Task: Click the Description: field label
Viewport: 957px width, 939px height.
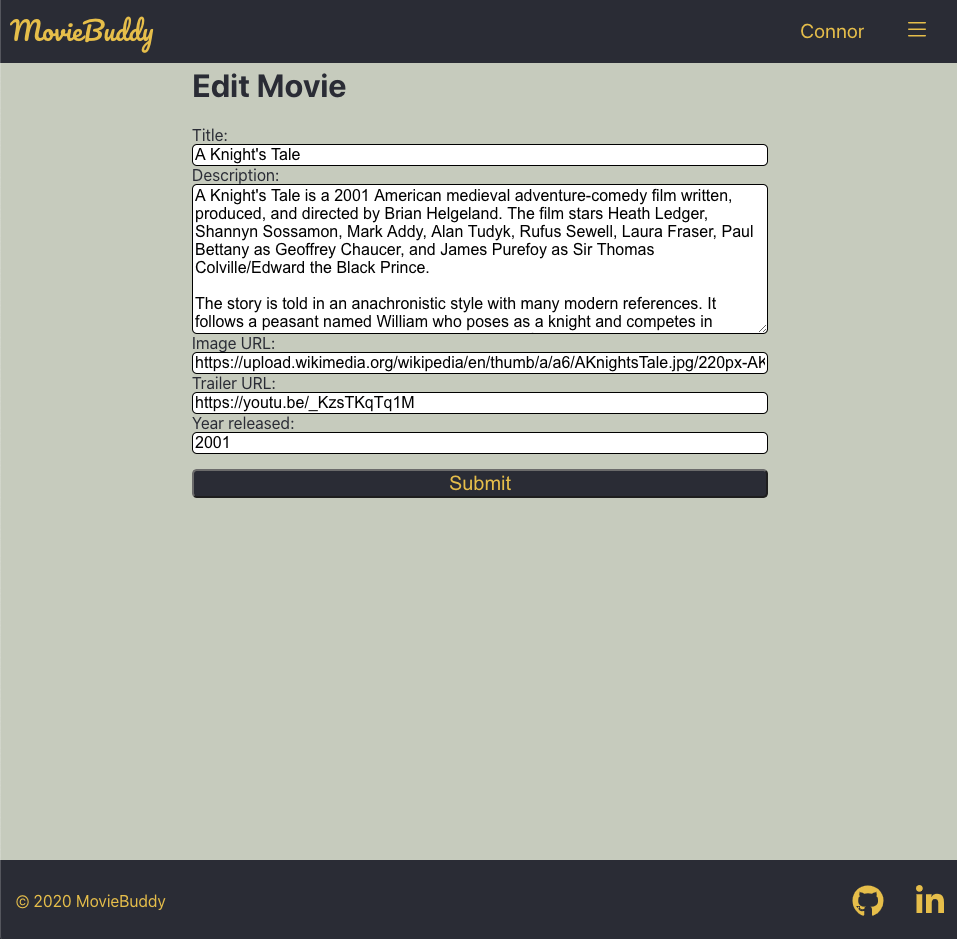Action: [x=235, y=175]
